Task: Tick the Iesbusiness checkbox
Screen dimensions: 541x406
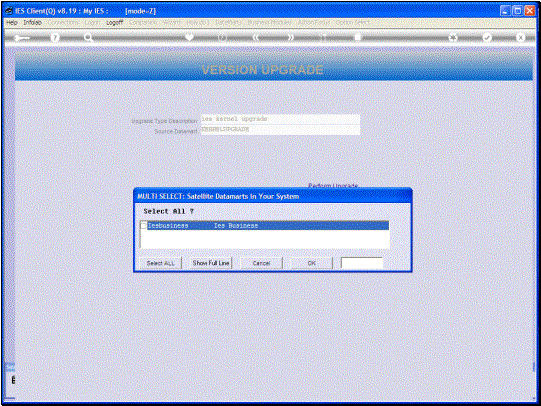Action: 144,226
